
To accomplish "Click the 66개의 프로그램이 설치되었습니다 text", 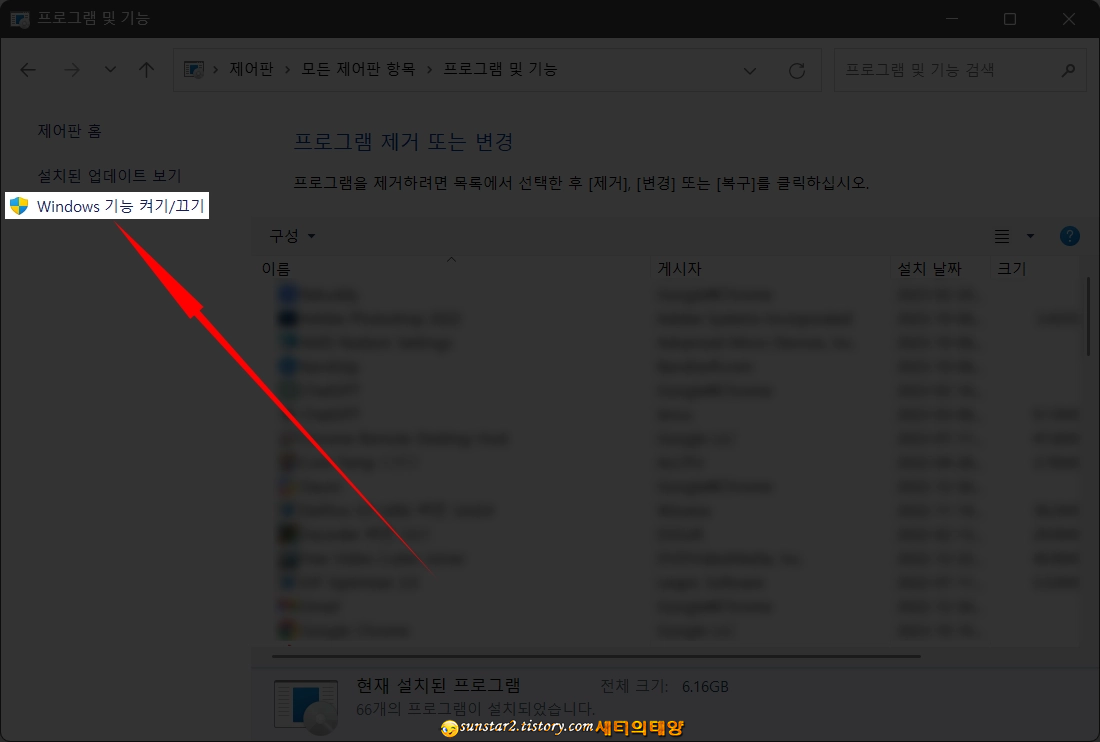I will pos(475,709).
